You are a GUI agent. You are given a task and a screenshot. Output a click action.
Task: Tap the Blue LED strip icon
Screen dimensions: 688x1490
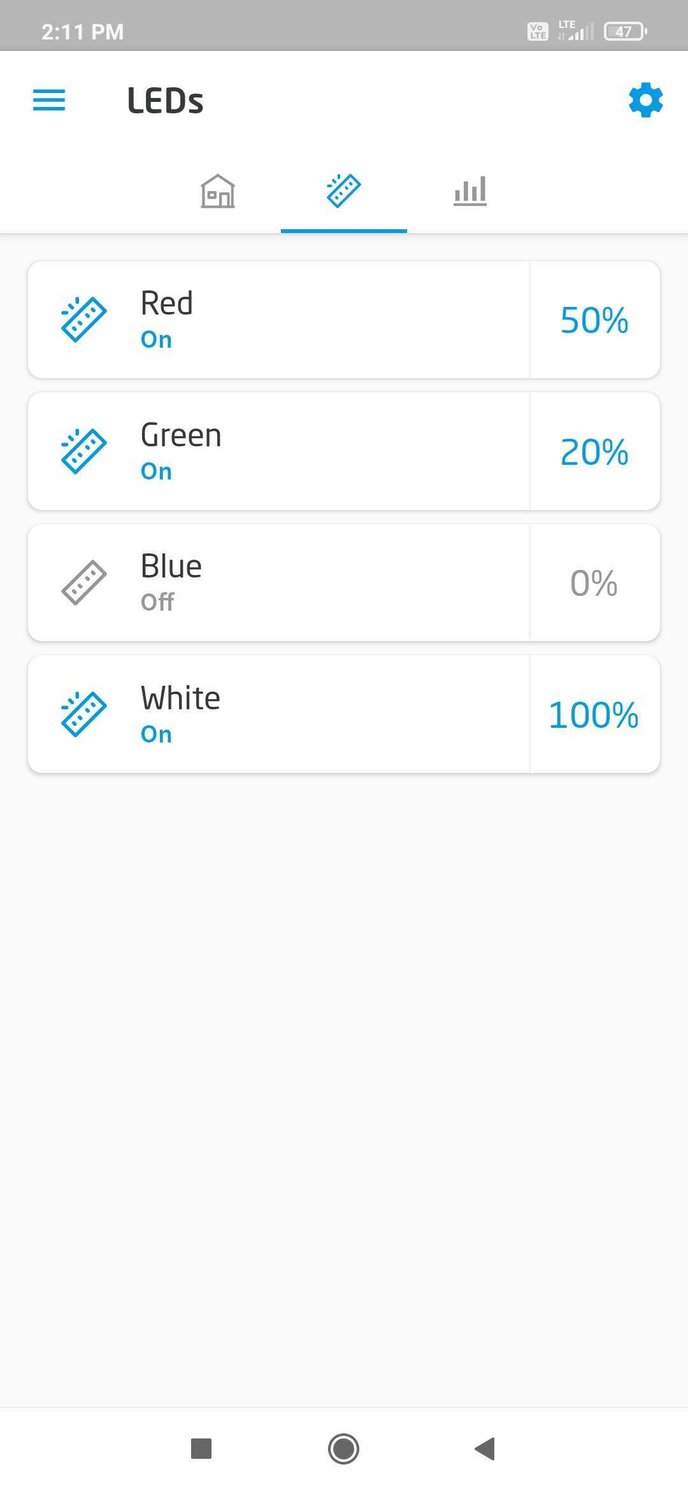coord(84,583)
